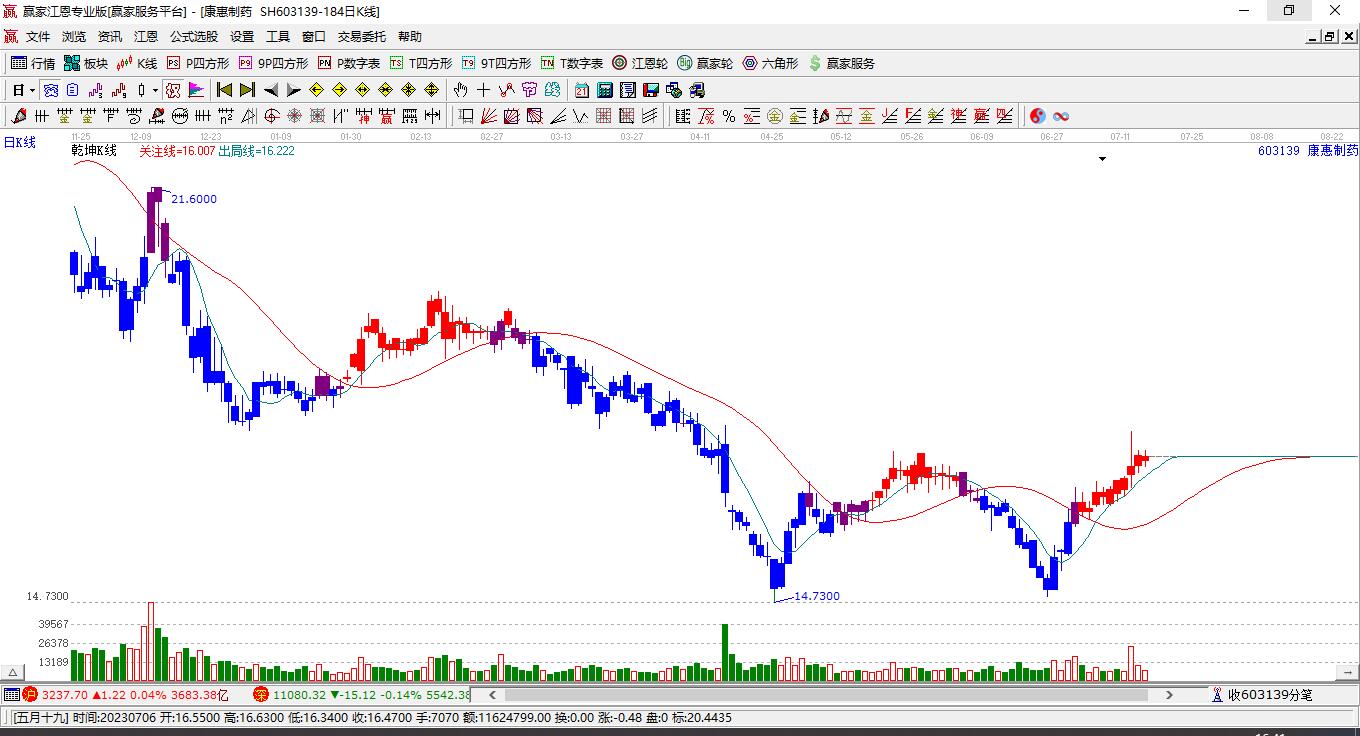The image size is (1360, 736).
Task: Open the 公式选股 menu
Action: coord(194,37)
